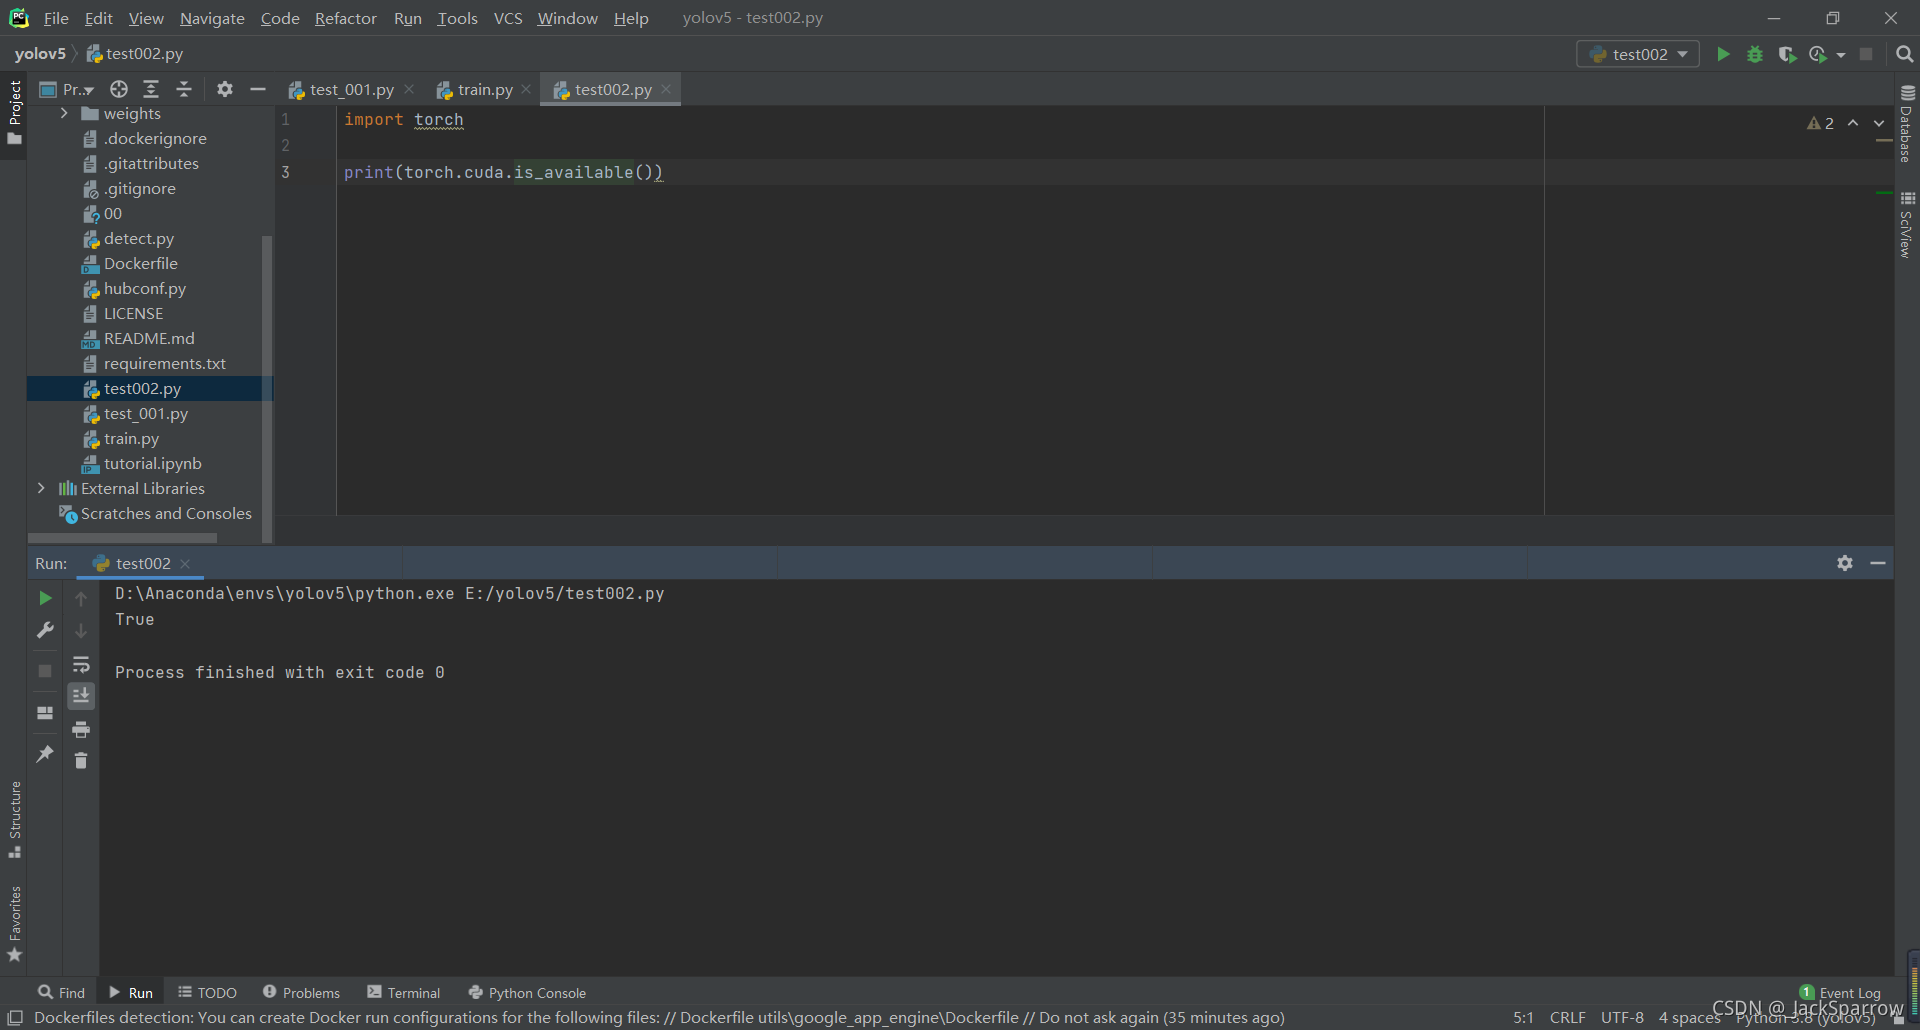The image size is (1920, 1030).
Task: Run test002 with Coverage shield icon
Action: pos(1788,54)
